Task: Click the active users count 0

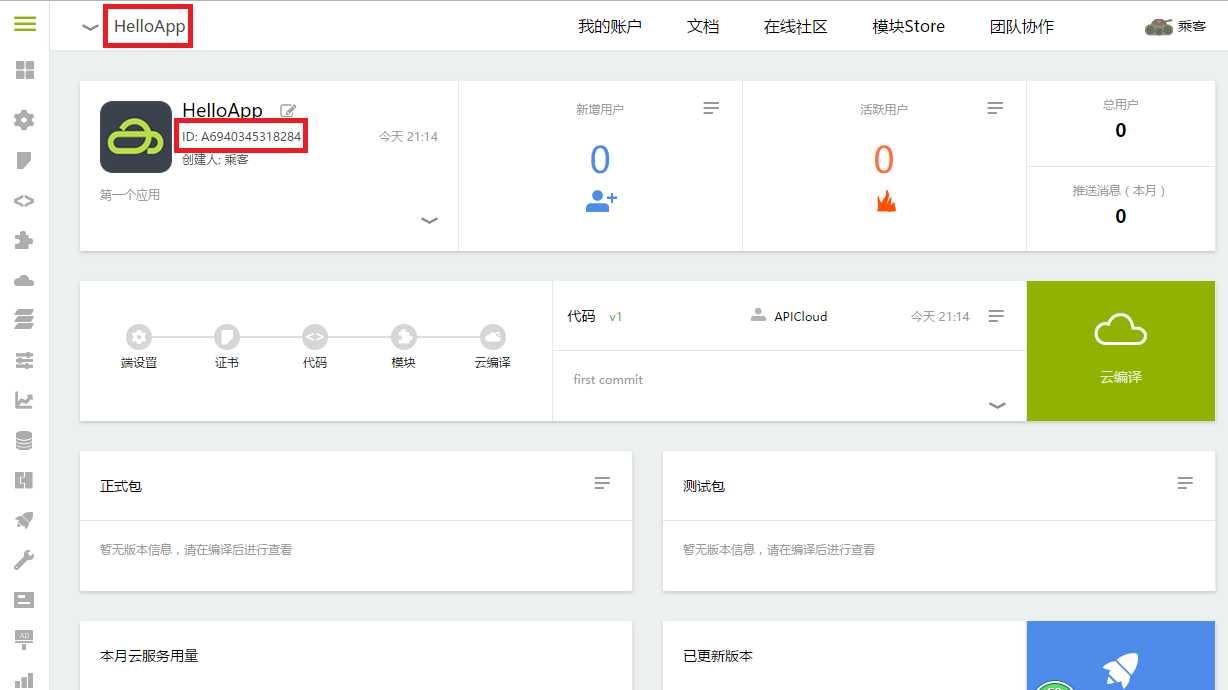Action: [x=884, y=160]
